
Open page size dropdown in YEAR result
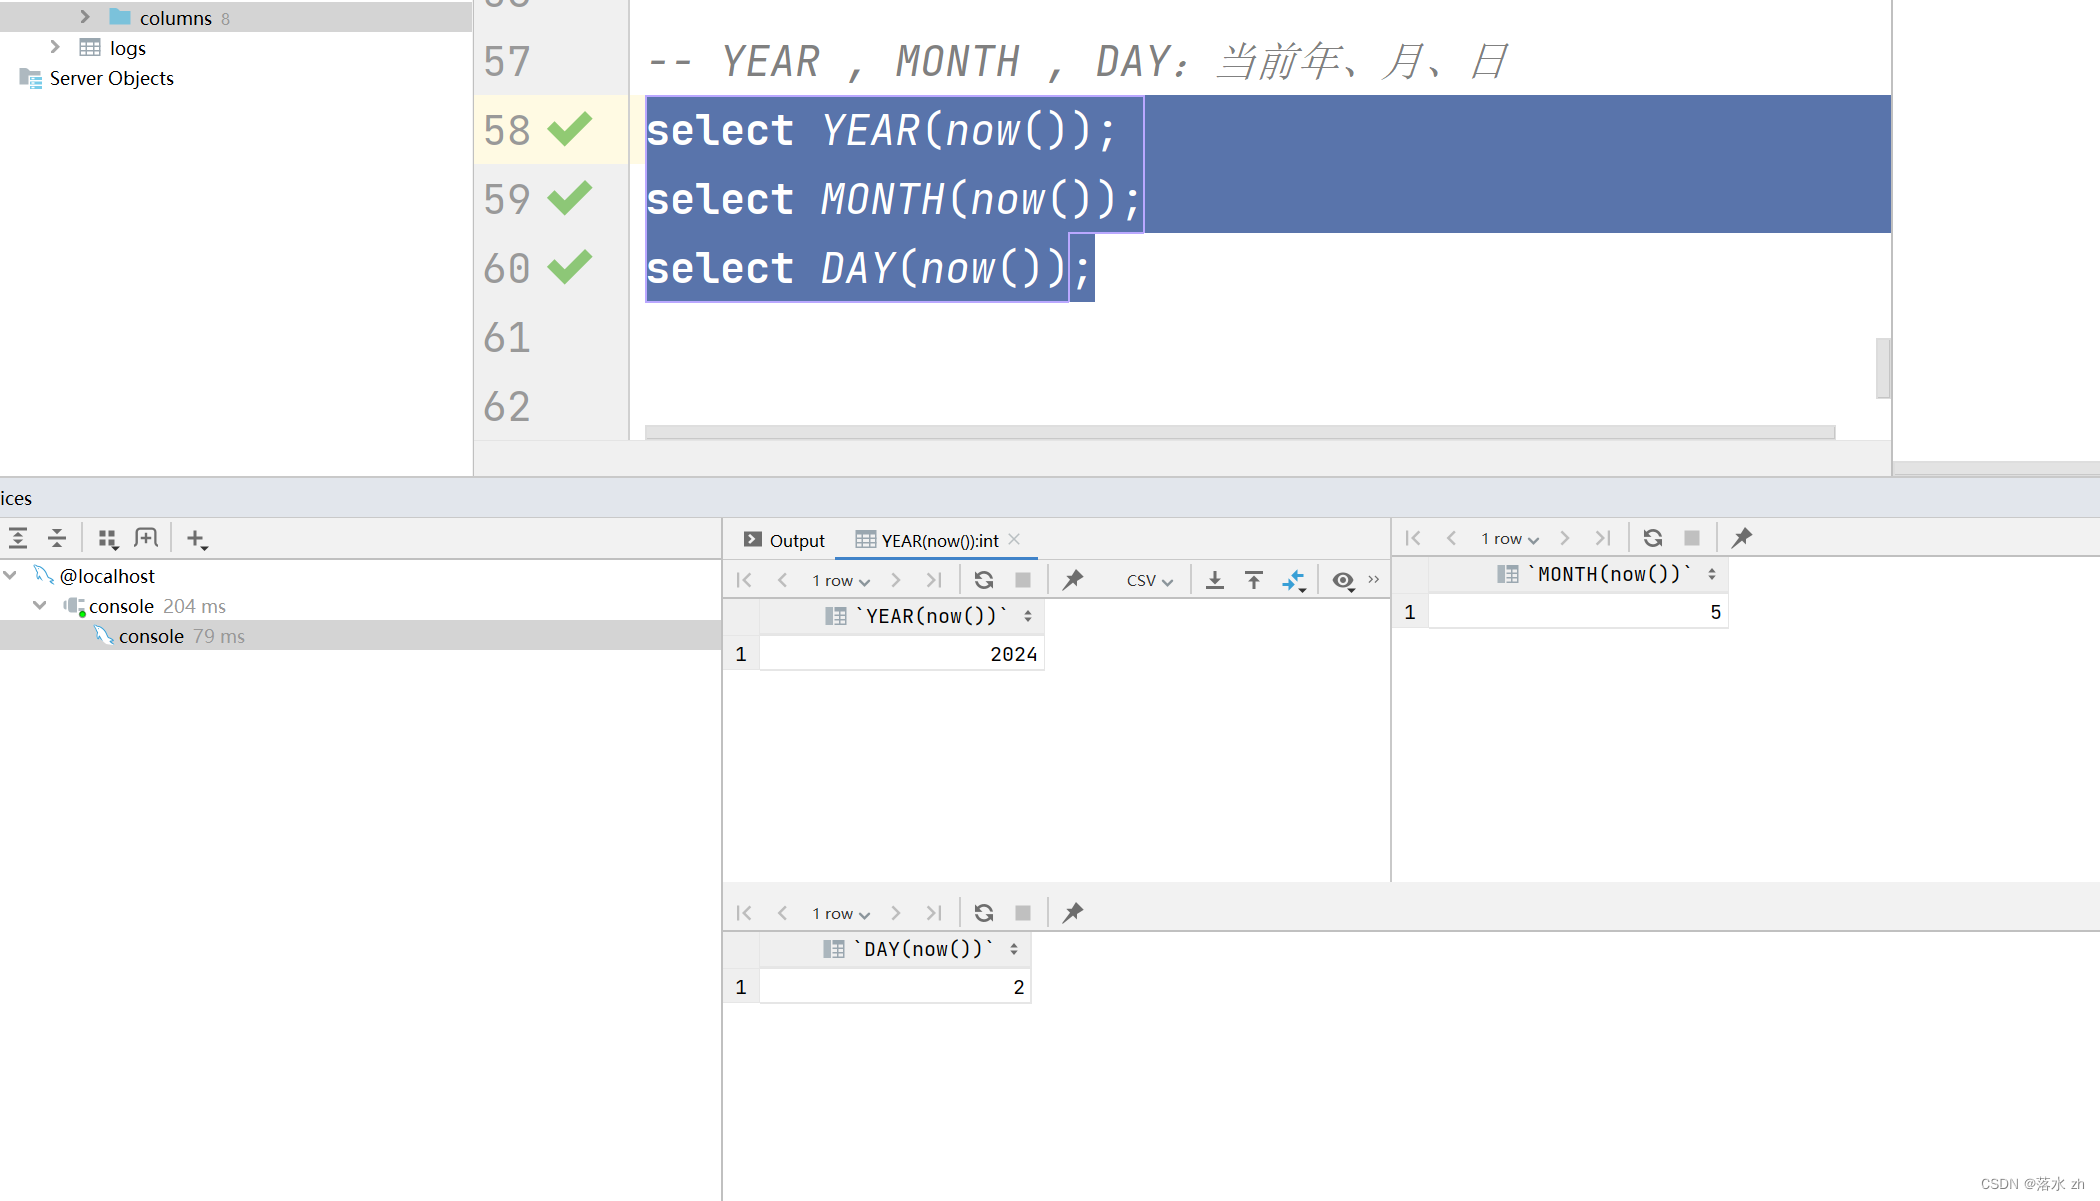[841, 580]
